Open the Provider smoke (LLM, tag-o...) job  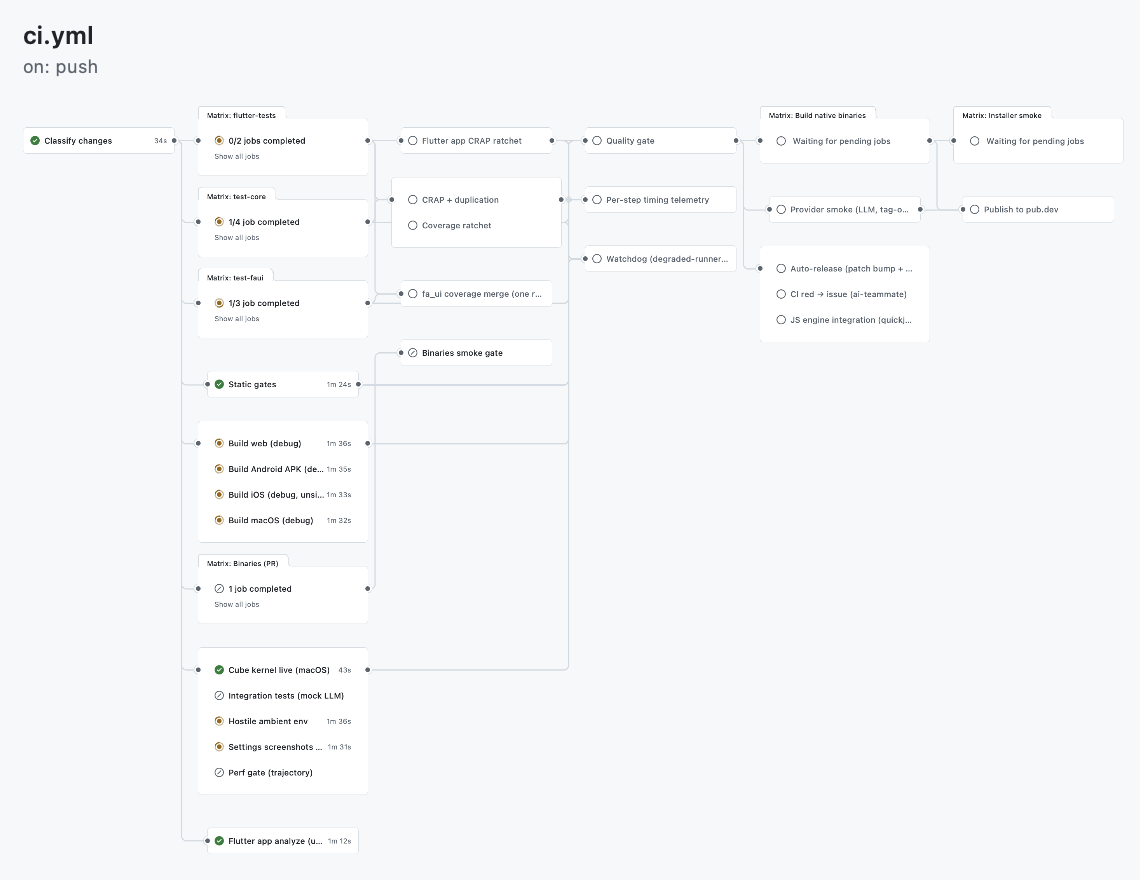pos(845,209)
